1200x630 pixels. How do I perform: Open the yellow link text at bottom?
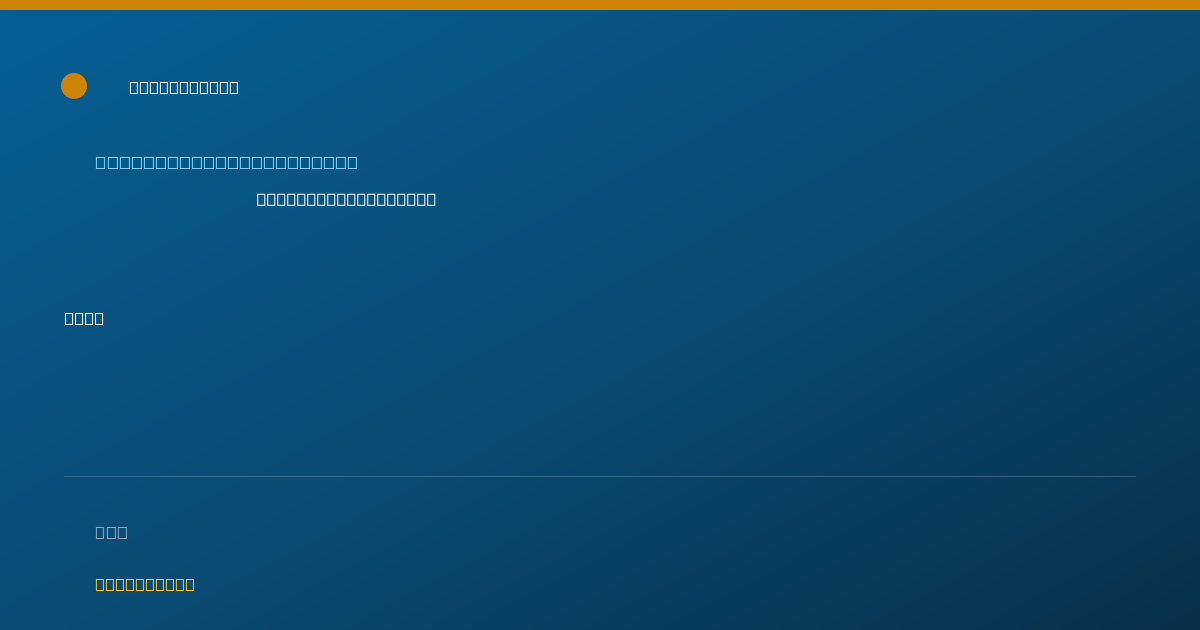coord(145,584)
